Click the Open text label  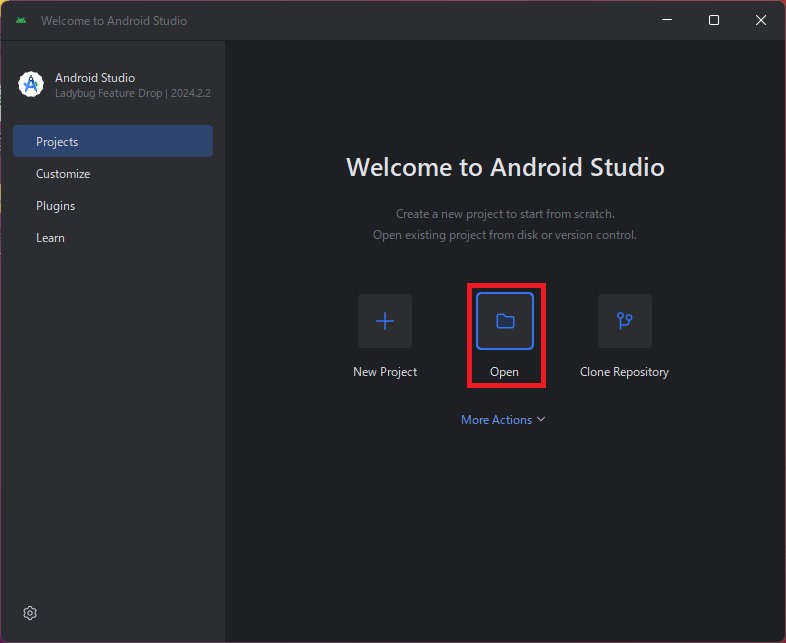click(505, 372)
